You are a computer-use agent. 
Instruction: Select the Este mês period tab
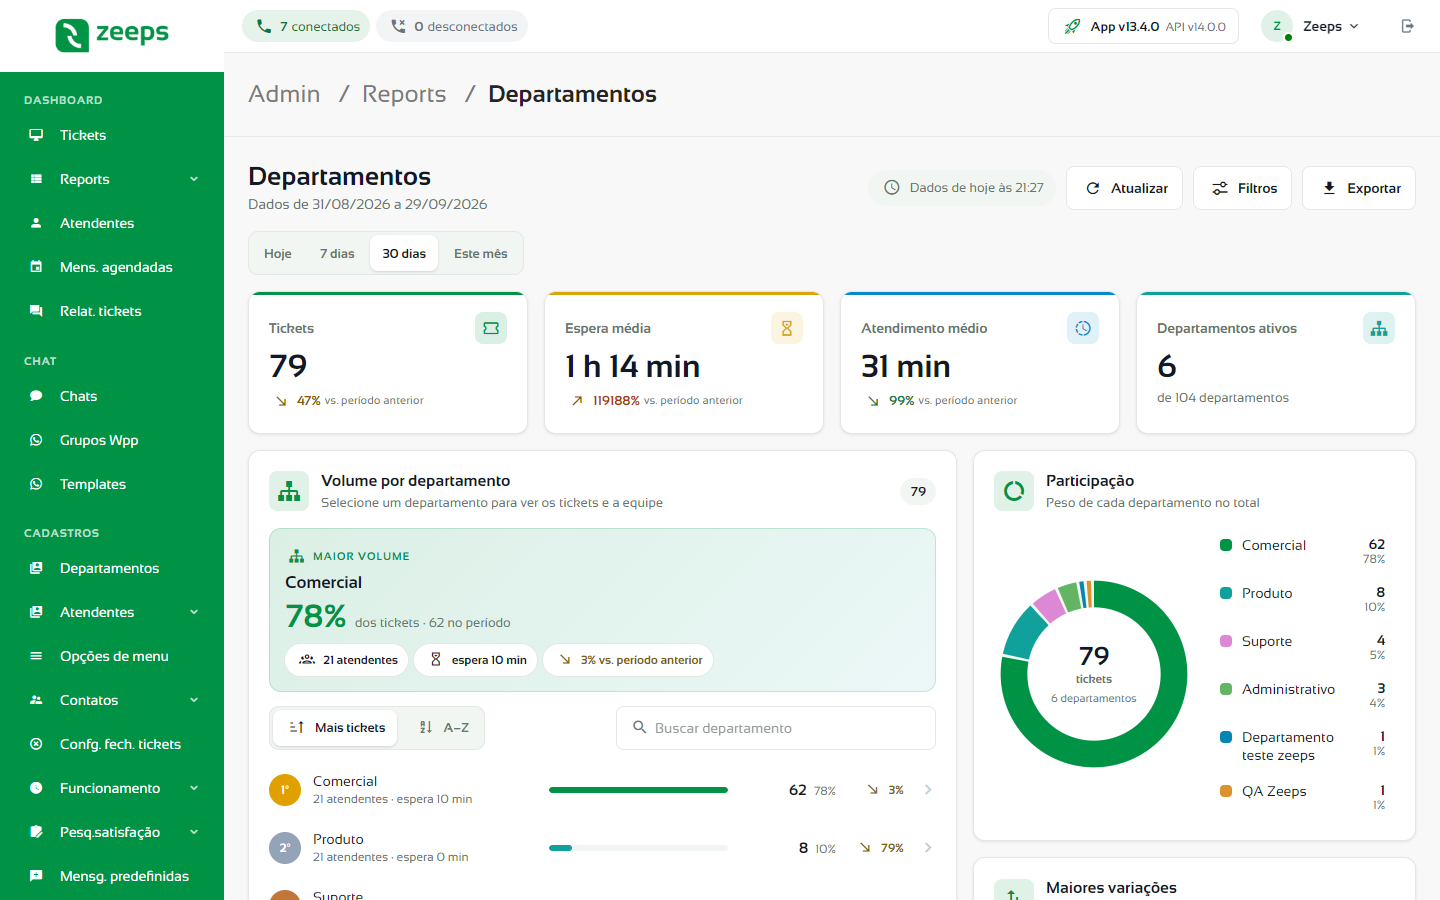pos(481,254)
